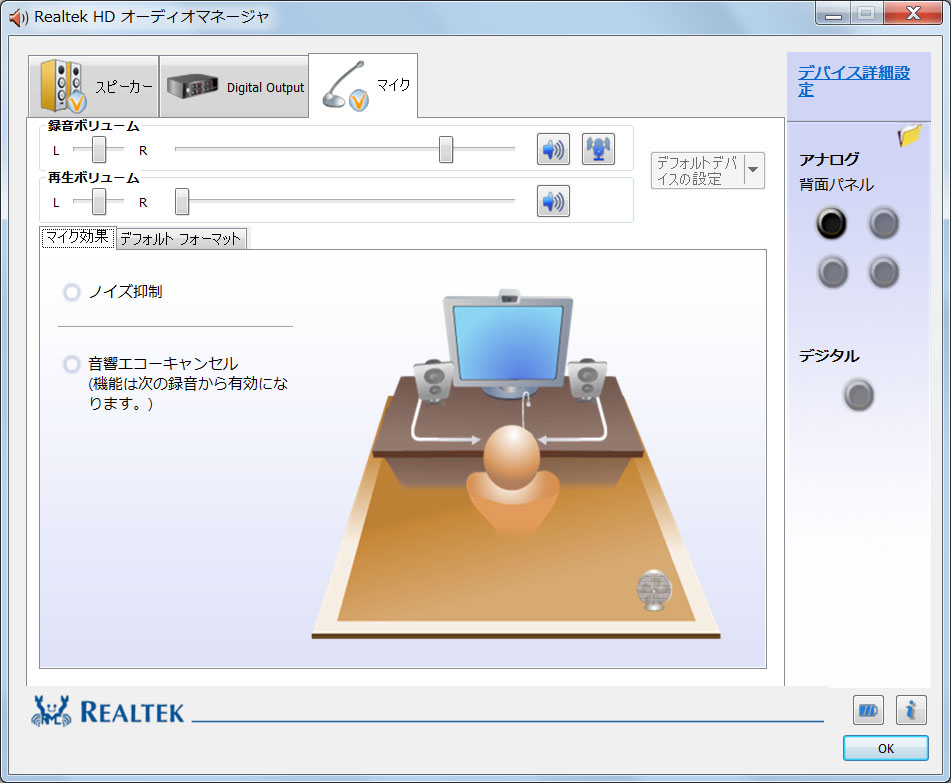Image resolution: width=951 pixels, height=783 pixels.
Task: Select the top-right gray analog jack
Action: coord(884,223)
